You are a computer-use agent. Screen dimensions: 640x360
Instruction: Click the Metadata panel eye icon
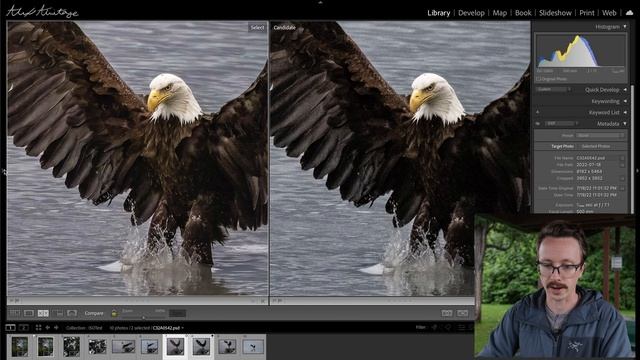[x=538, y=123]
